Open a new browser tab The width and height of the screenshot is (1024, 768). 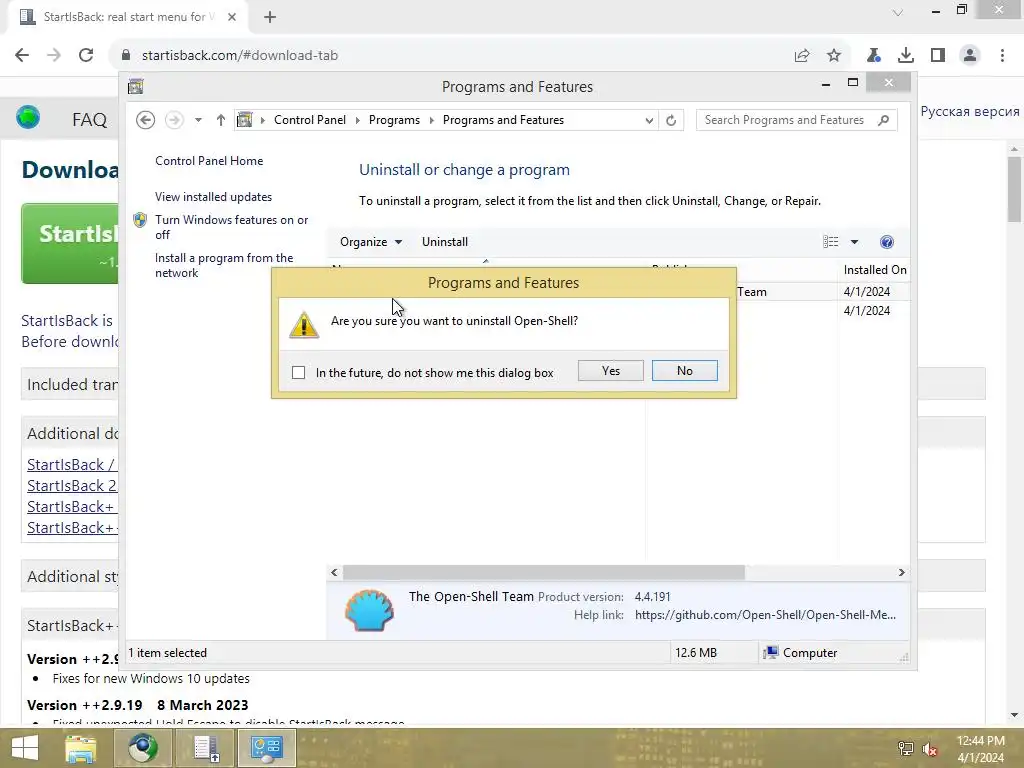click(x=270, y=17)
